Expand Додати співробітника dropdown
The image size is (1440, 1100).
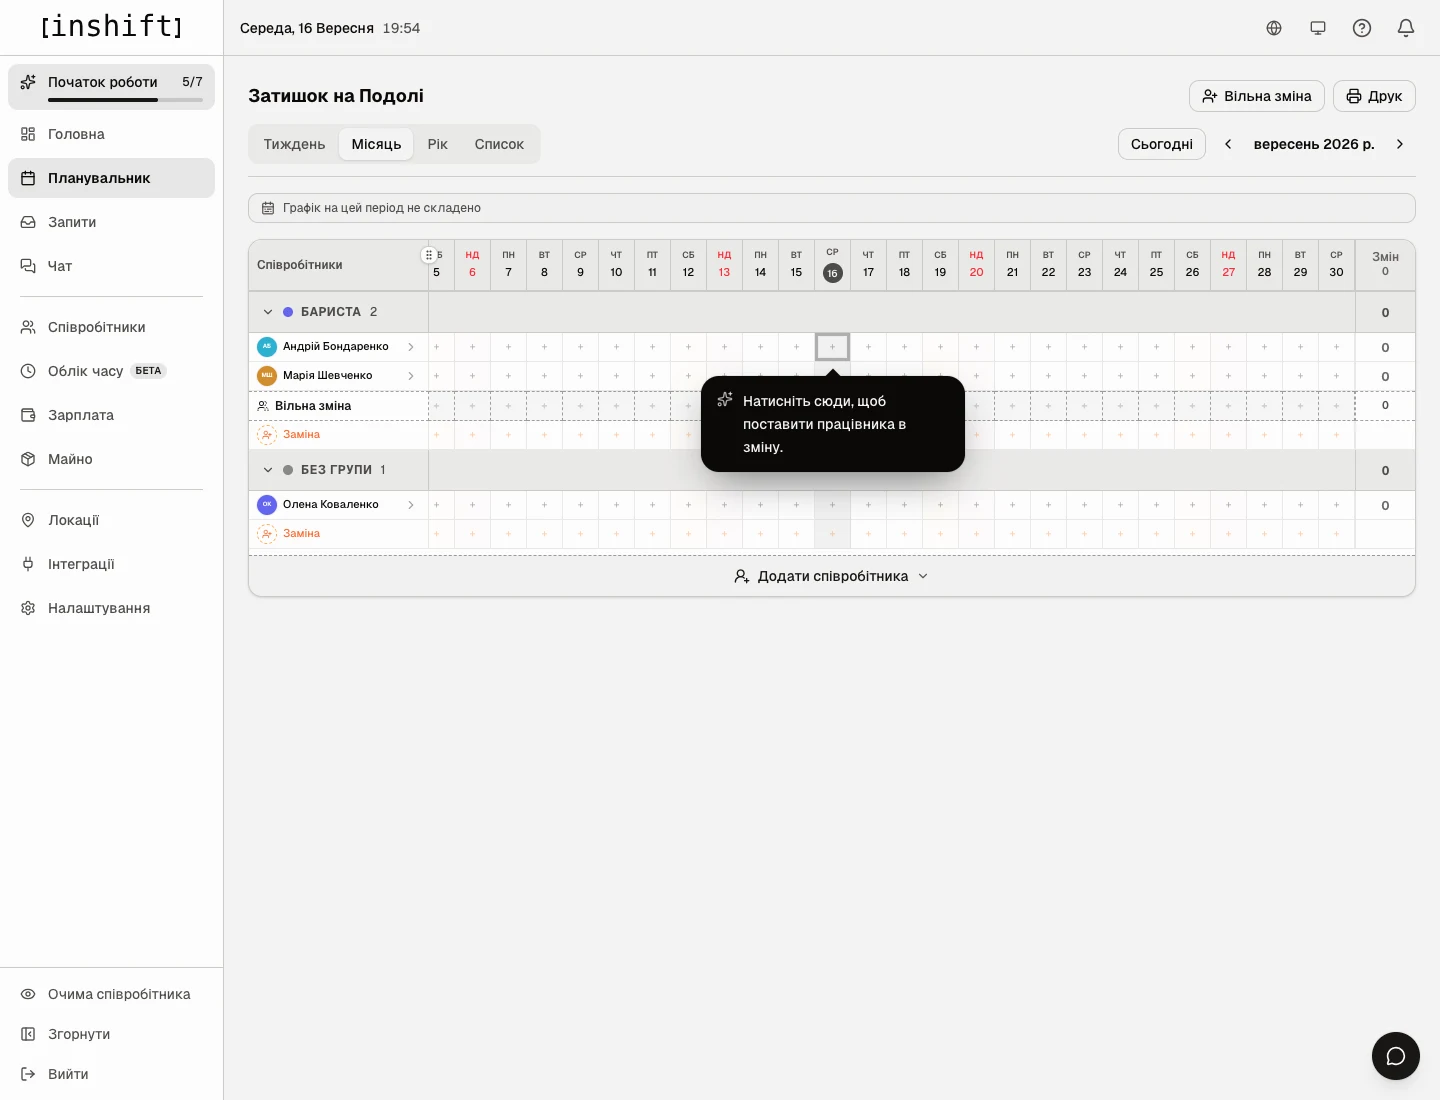pyautogui.click(x=832, y=576)
